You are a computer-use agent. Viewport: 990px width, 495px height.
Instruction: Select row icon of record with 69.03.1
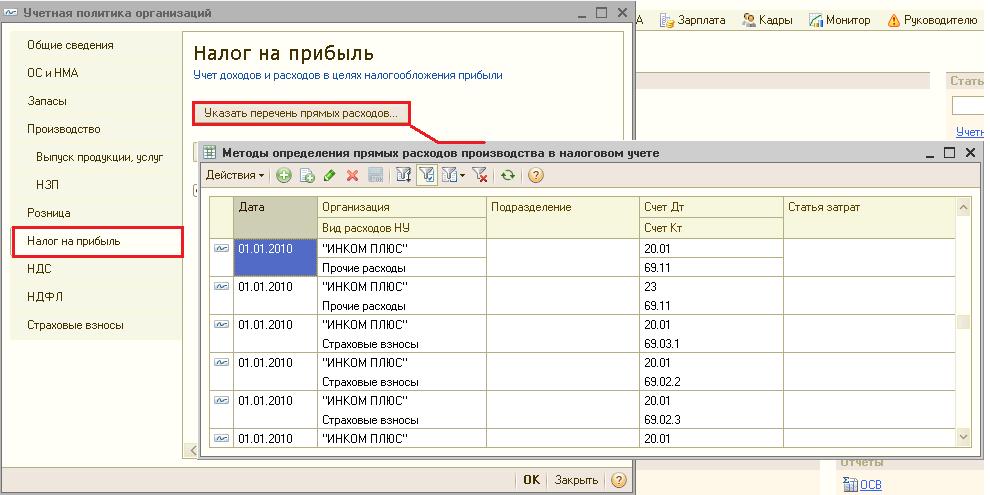pyautogui.click(x=221, y=324)
